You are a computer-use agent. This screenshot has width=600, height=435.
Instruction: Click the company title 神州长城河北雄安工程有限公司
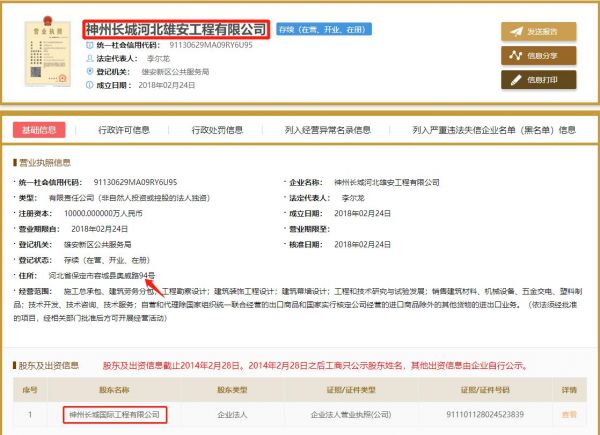(x=176, y=29)
